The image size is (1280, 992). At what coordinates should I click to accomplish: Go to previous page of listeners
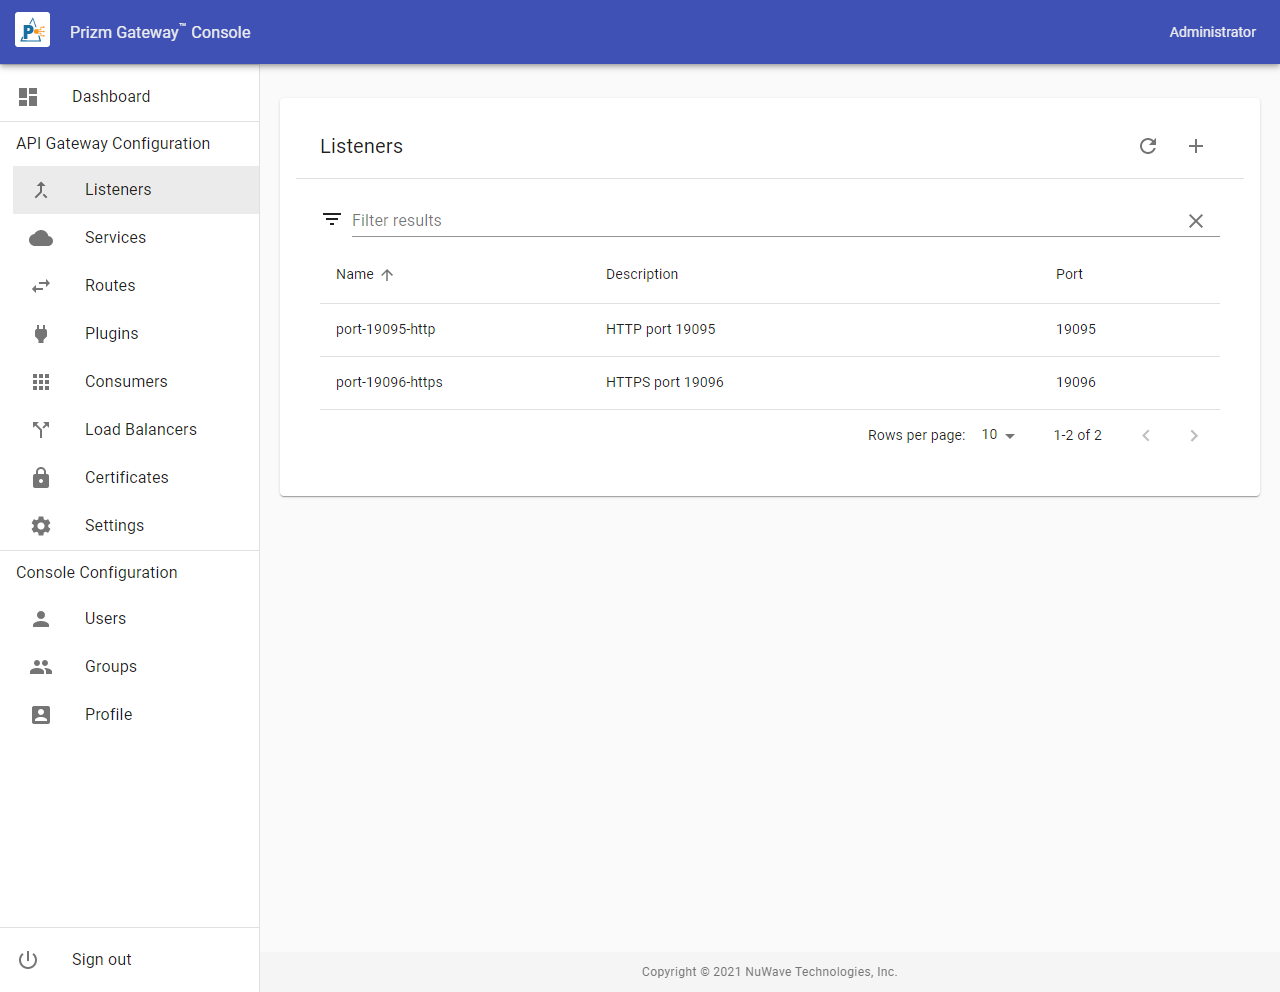pyautogui.click(x=1146, y=435)
